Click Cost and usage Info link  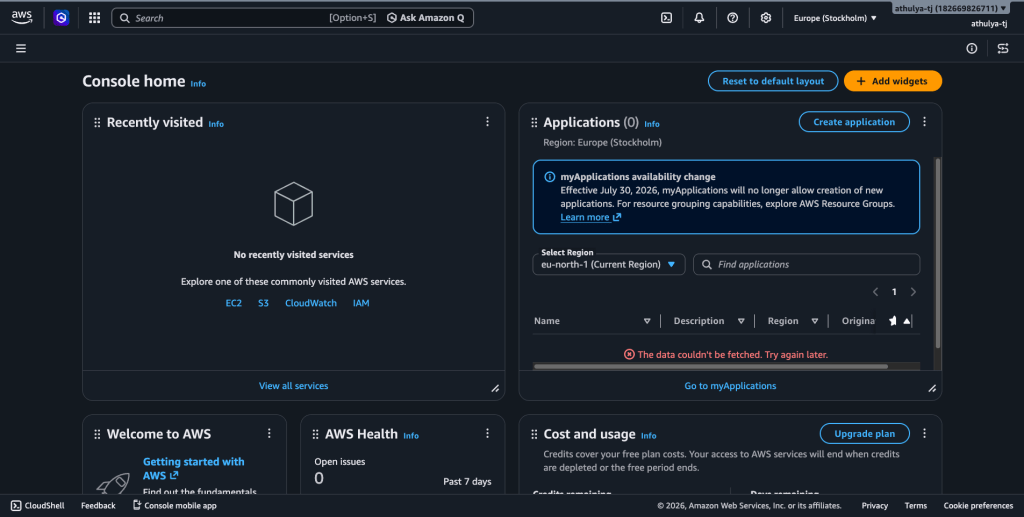pyautogui.click(x=648, y=435)
